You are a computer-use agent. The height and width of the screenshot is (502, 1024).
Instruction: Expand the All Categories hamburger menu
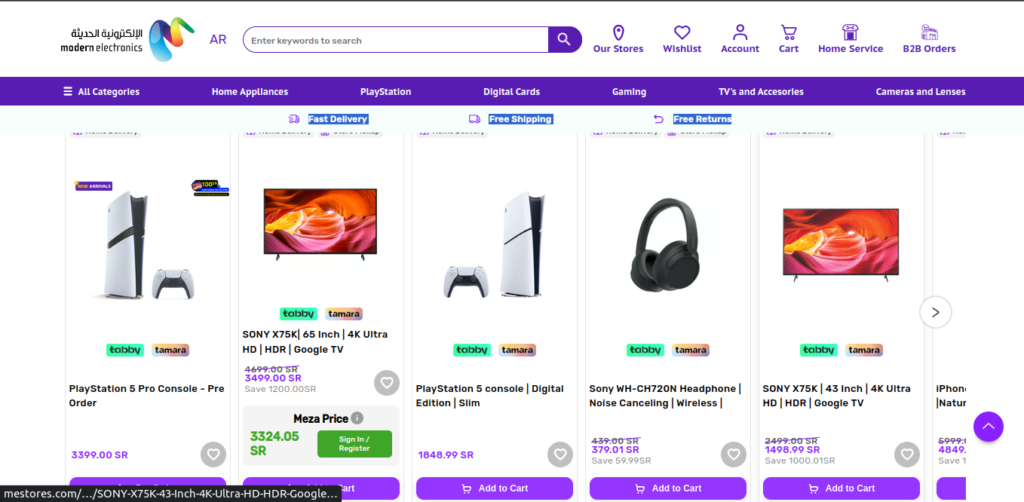[x=101, y=91]
